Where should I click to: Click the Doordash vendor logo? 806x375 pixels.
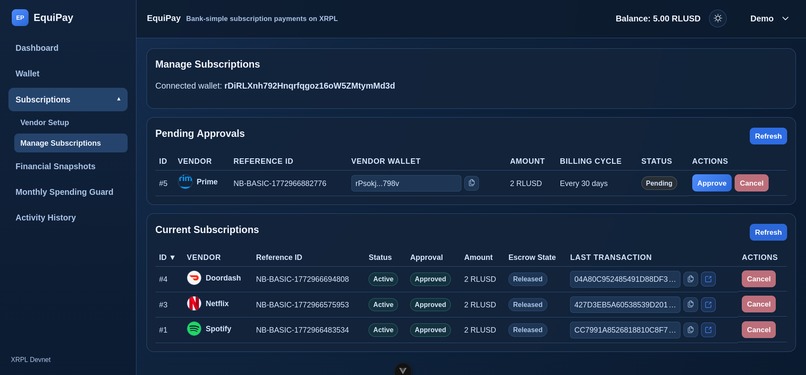pos(194,278)
